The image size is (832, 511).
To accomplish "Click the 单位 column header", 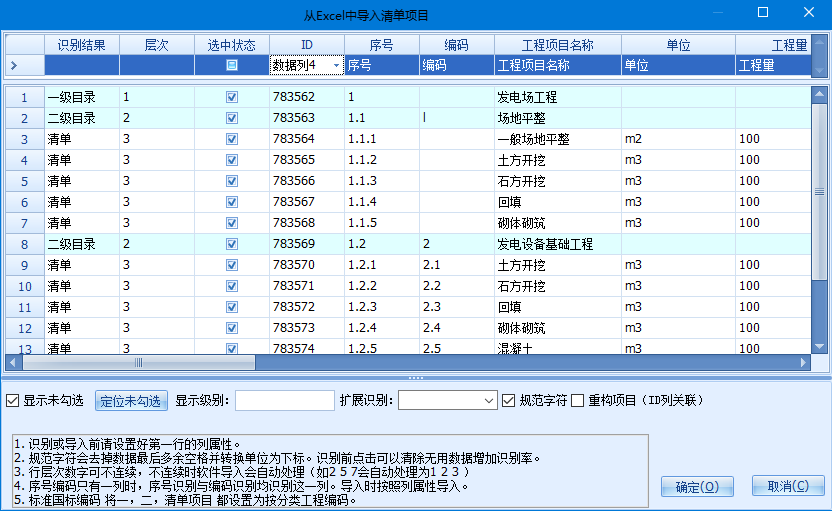I will tap(678, 45).
